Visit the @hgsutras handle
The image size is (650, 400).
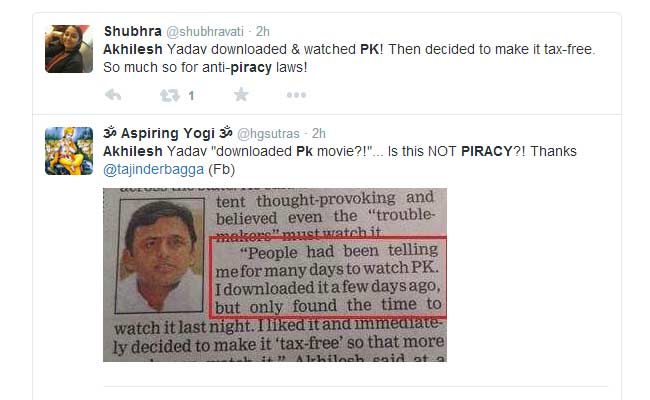click(268, 133)
